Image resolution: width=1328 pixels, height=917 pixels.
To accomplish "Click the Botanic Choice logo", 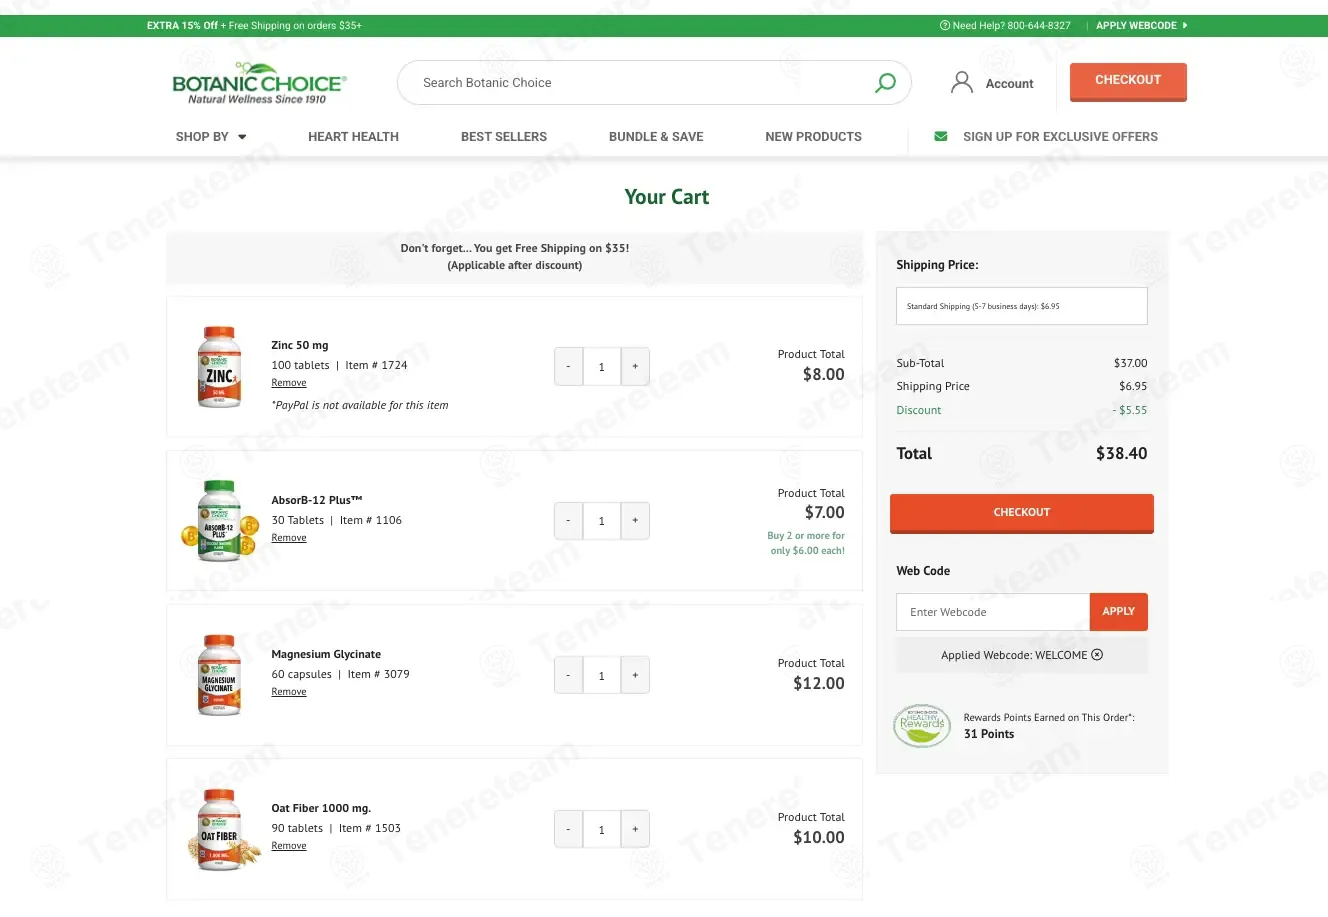I will [259, 84].
